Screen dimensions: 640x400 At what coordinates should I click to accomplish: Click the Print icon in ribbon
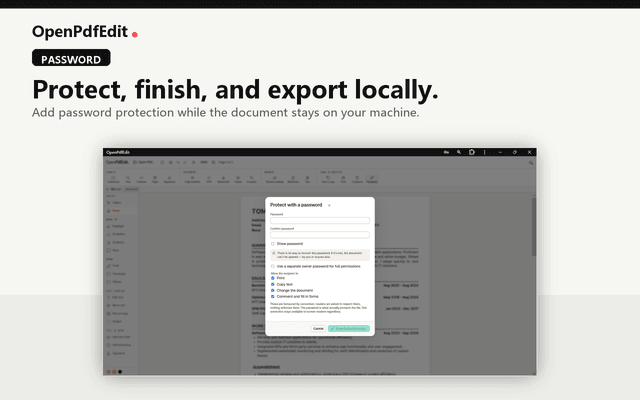[343, 180]
